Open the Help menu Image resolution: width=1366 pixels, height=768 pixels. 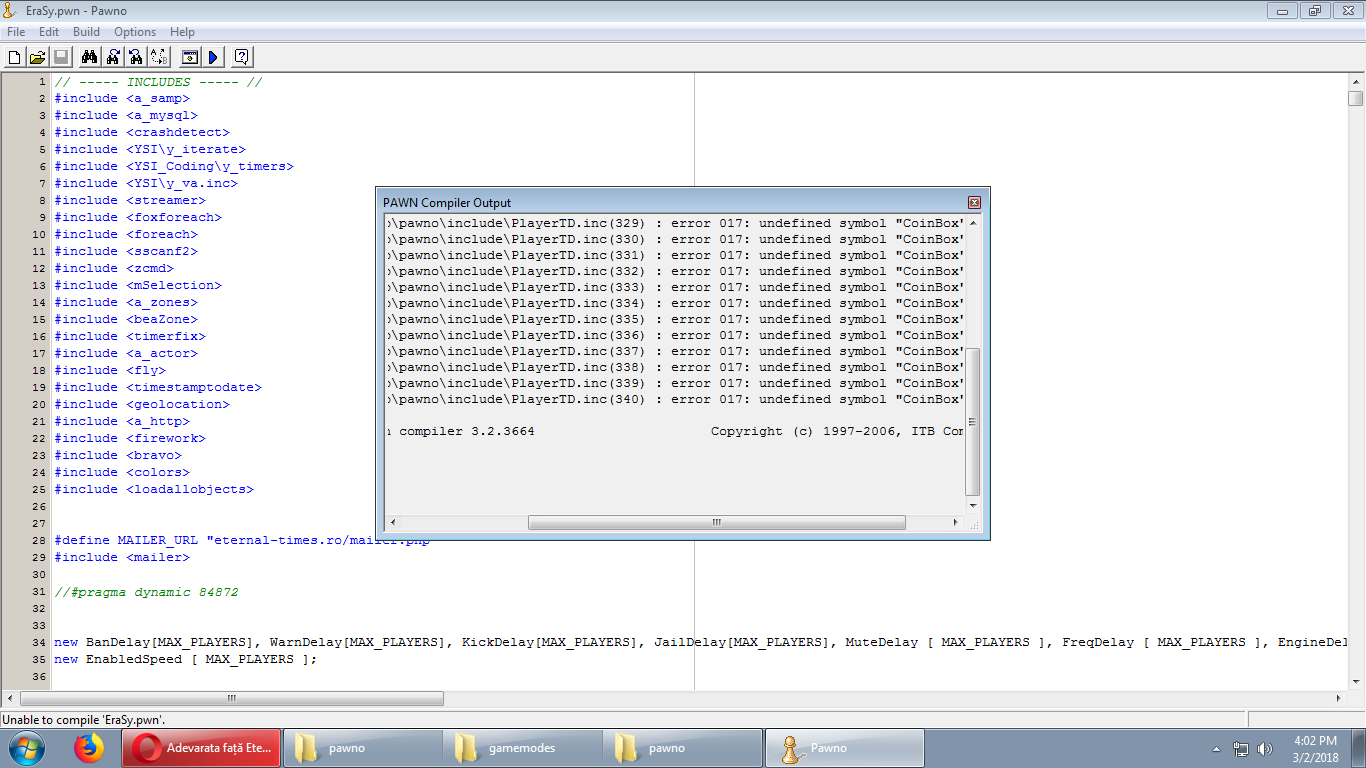182,32
